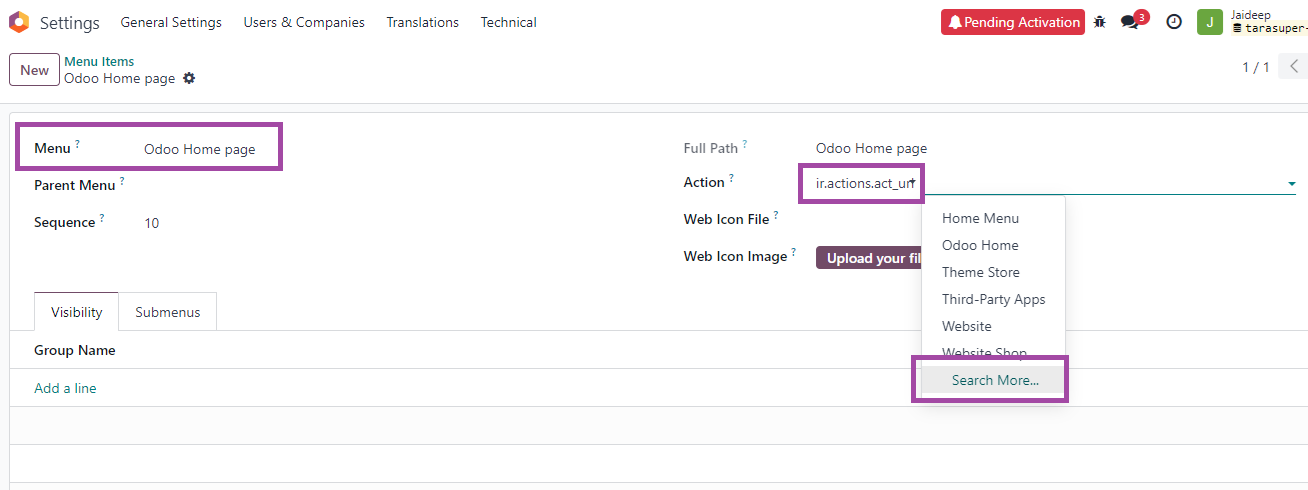This screenshot has width=1308, height=490.
Task: Click the Settings app title
Action: coord(70,22)
